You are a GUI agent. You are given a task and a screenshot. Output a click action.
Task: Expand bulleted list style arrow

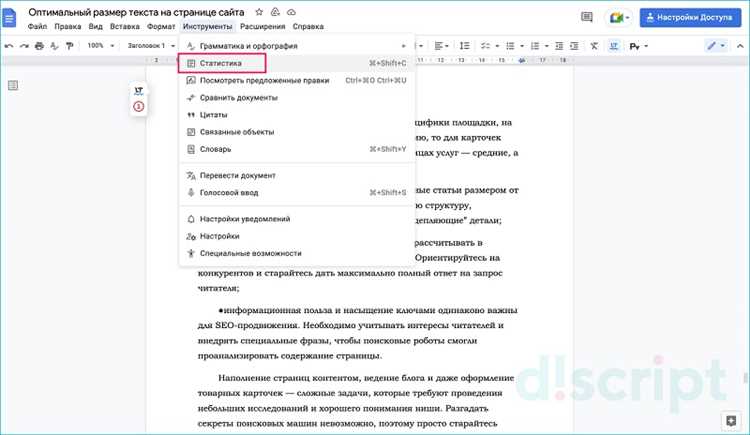pos(522,46)
